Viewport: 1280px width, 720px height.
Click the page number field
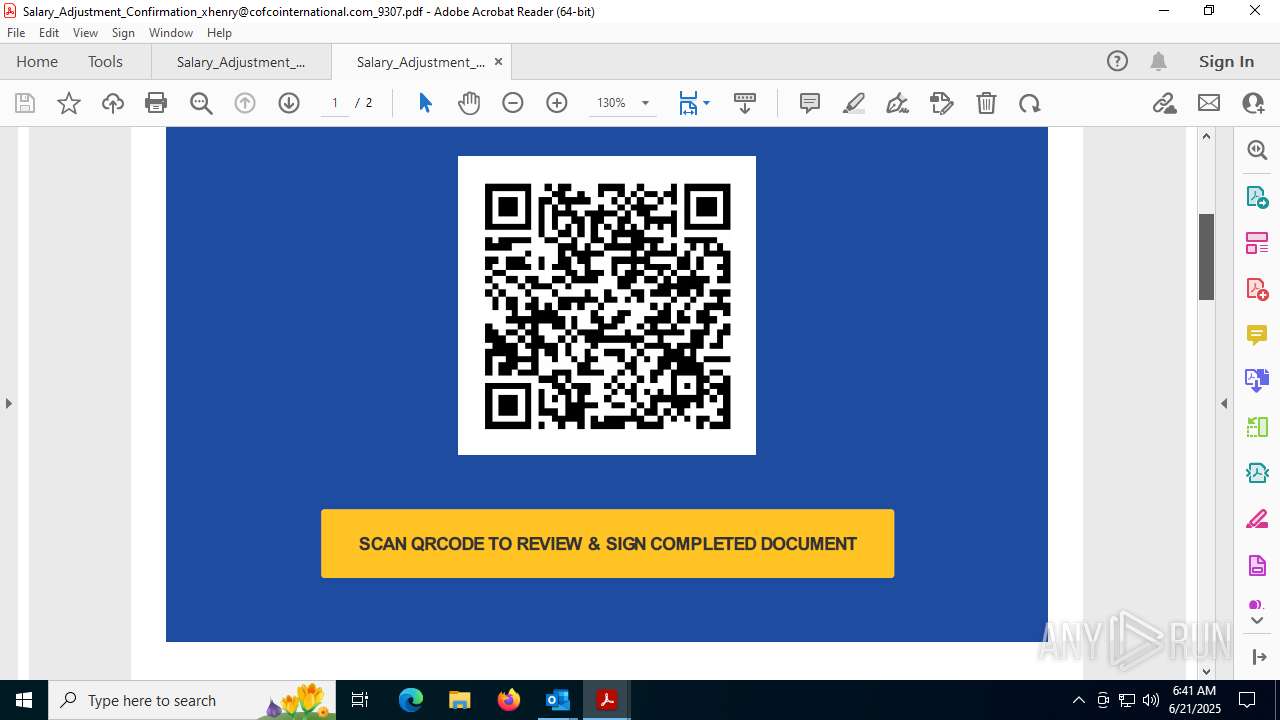335,103
